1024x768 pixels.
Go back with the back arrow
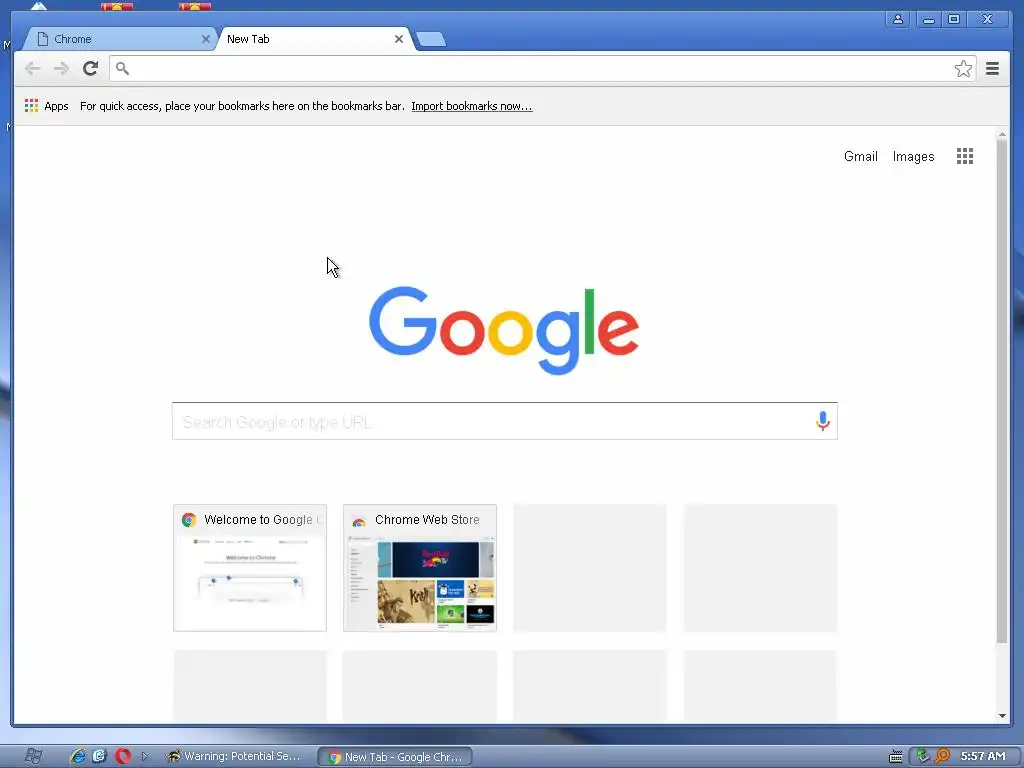[33, 69]
